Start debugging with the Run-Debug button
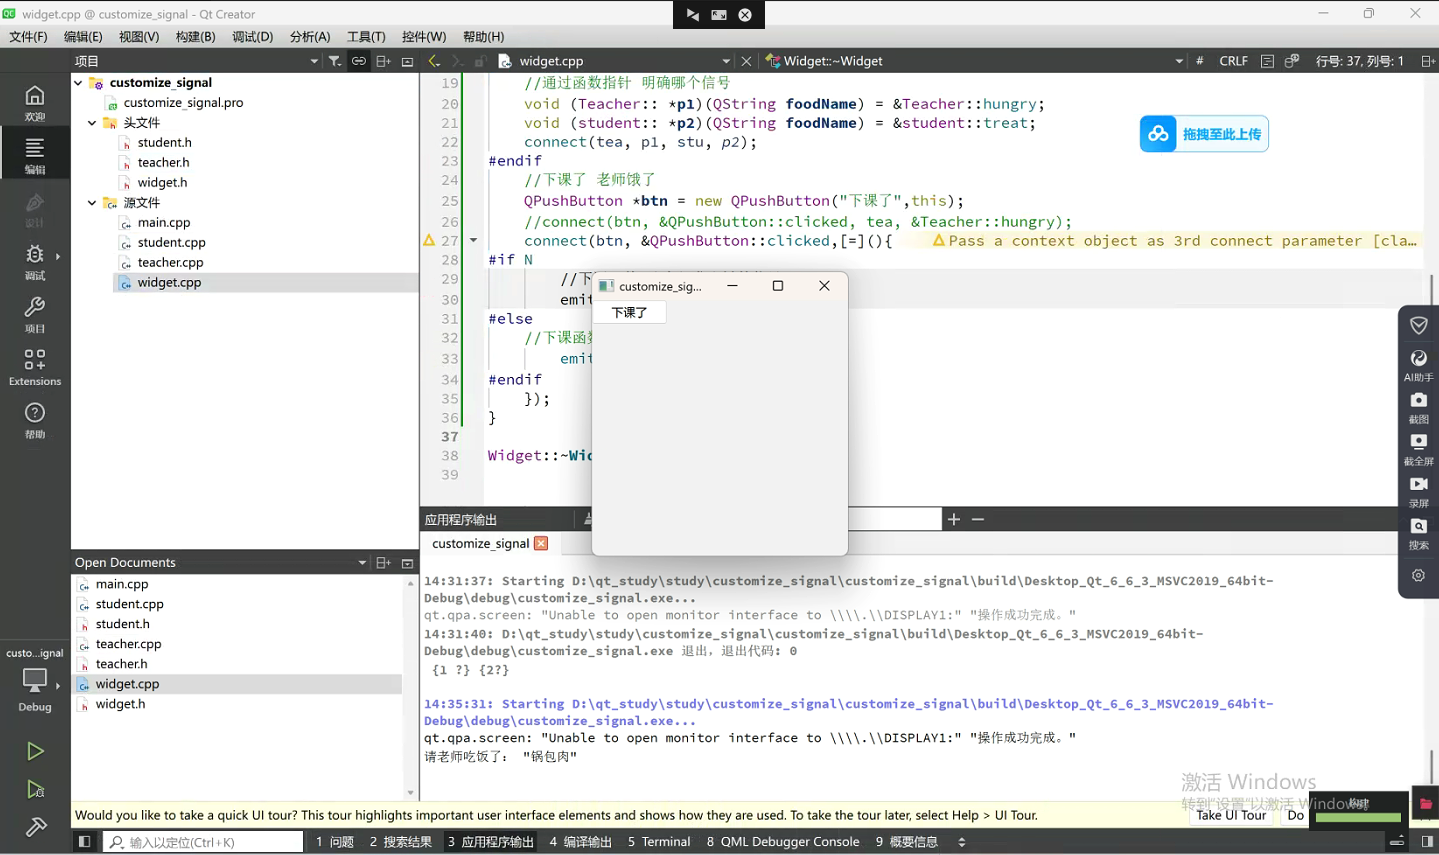Viewport: 1439px width, 855px height. click(35, 790)
